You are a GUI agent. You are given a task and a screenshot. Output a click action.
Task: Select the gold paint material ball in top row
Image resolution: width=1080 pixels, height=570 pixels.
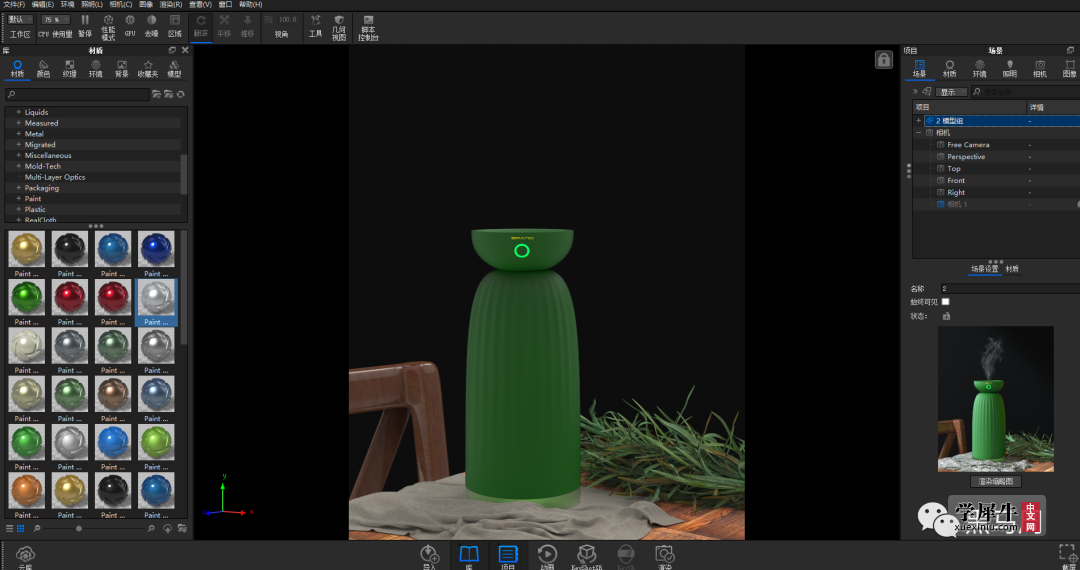(x=27, y=249)
